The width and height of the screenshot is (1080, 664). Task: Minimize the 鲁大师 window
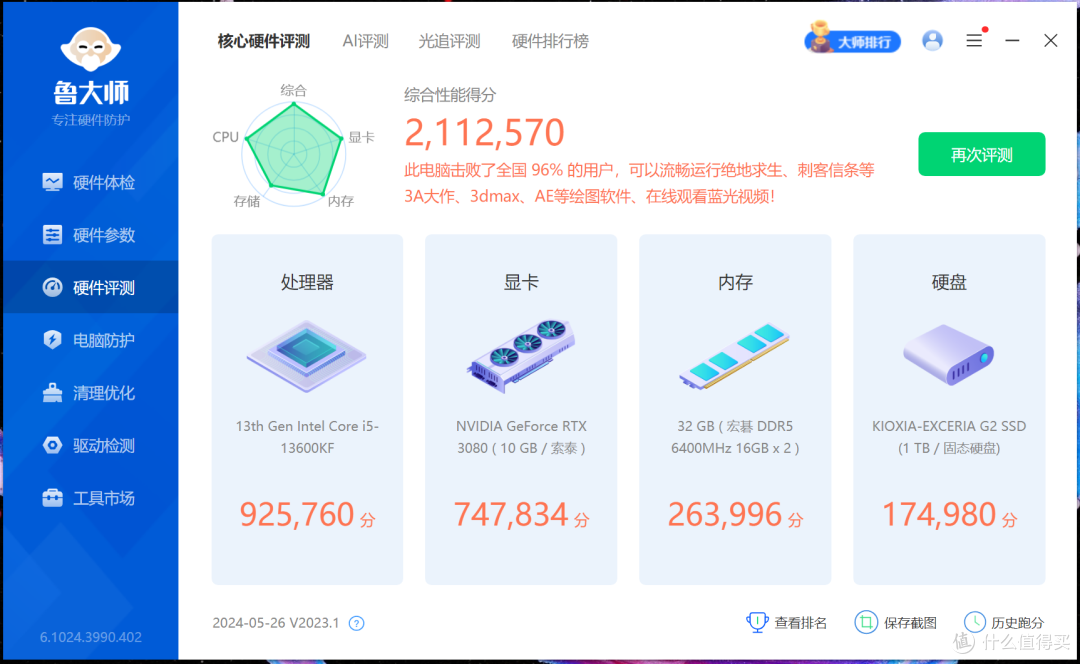point(1012,41)
